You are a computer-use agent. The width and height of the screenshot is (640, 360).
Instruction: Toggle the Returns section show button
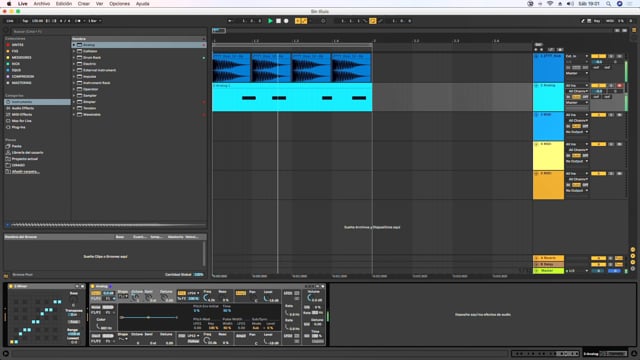point(633,256)
